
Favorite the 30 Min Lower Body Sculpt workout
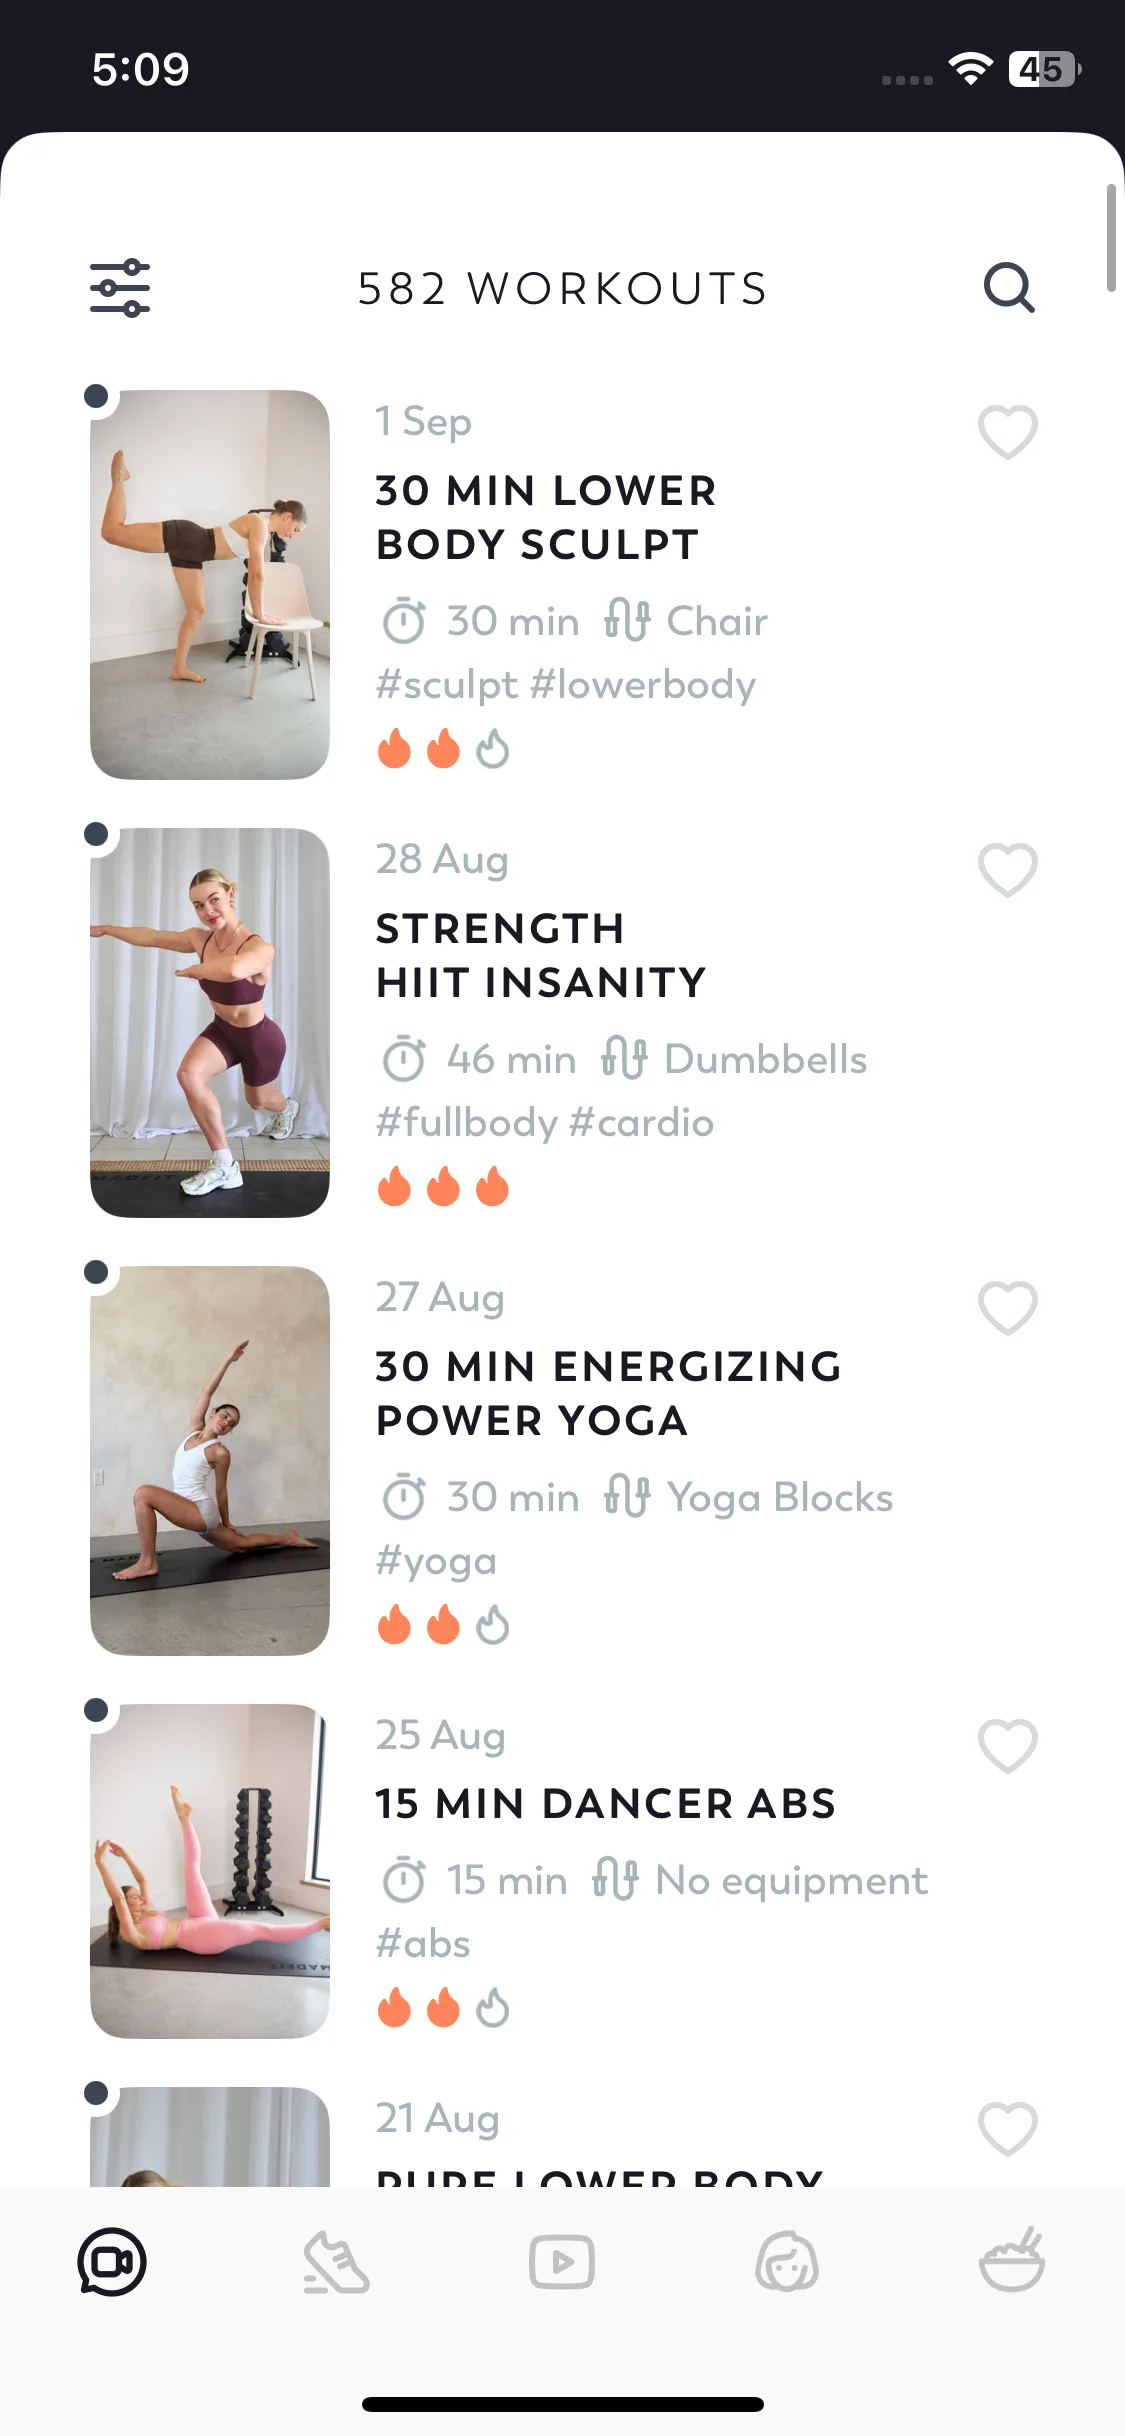[1007, 432]
